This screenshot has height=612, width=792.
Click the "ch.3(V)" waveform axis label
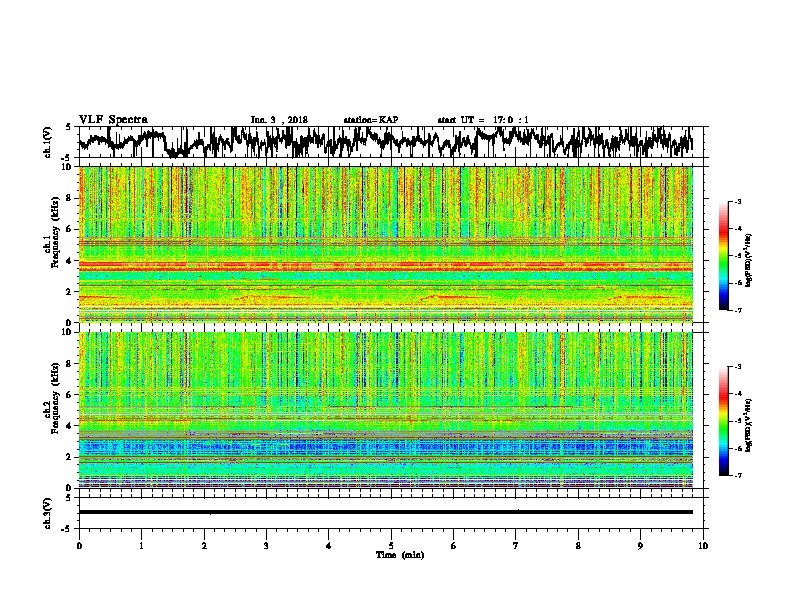(48, 513)
